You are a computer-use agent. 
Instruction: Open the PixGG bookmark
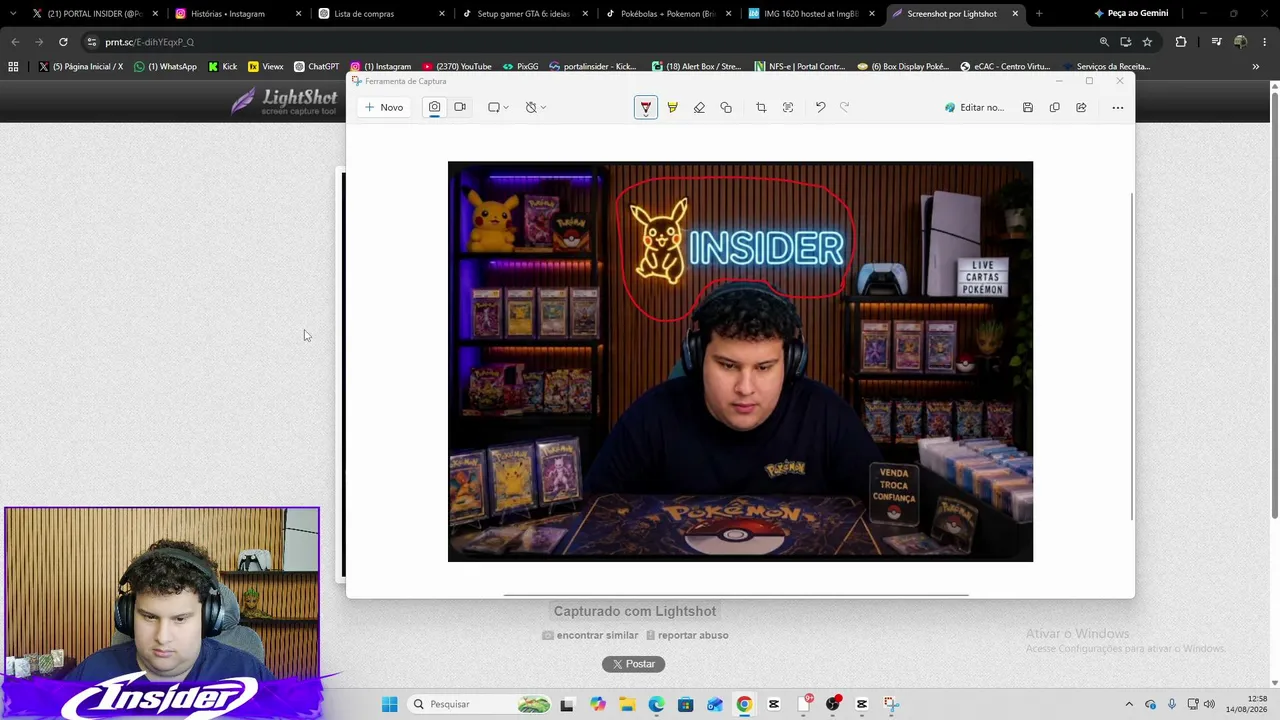click(520, 66)
